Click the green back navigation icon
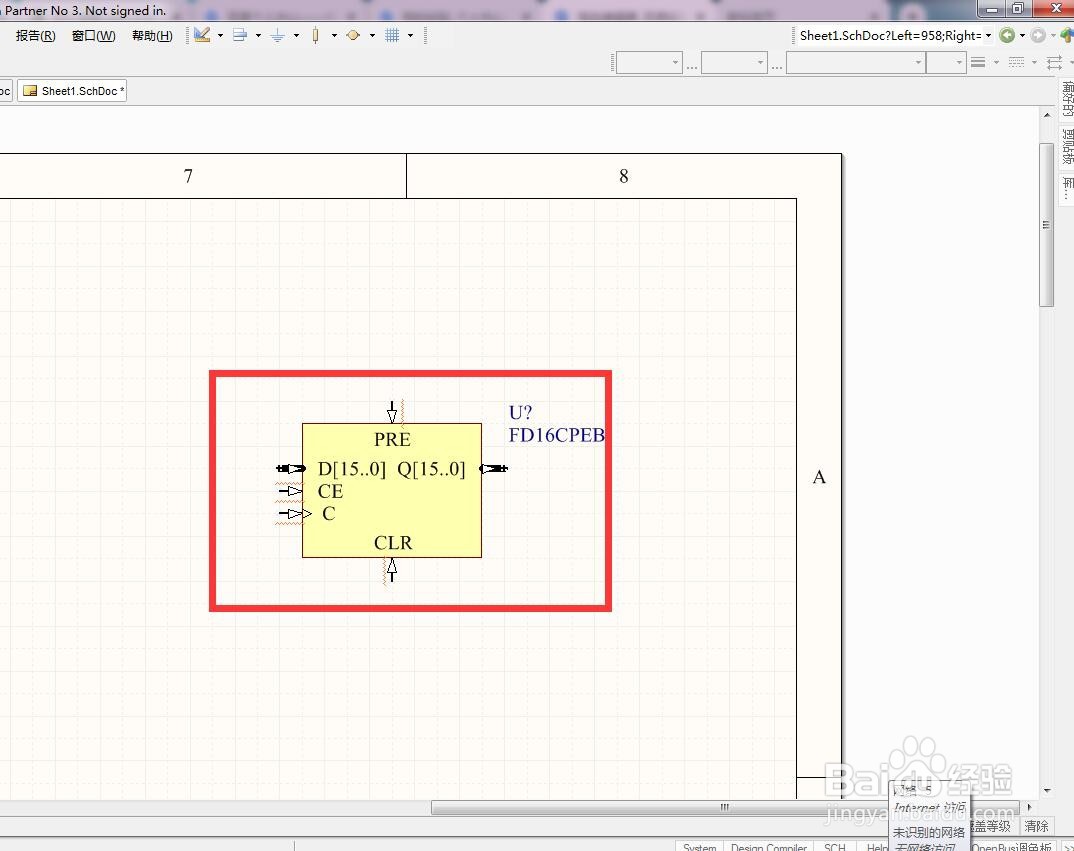The height and width of the screenshot is (851, 1074). click(x=1007, y=35)
